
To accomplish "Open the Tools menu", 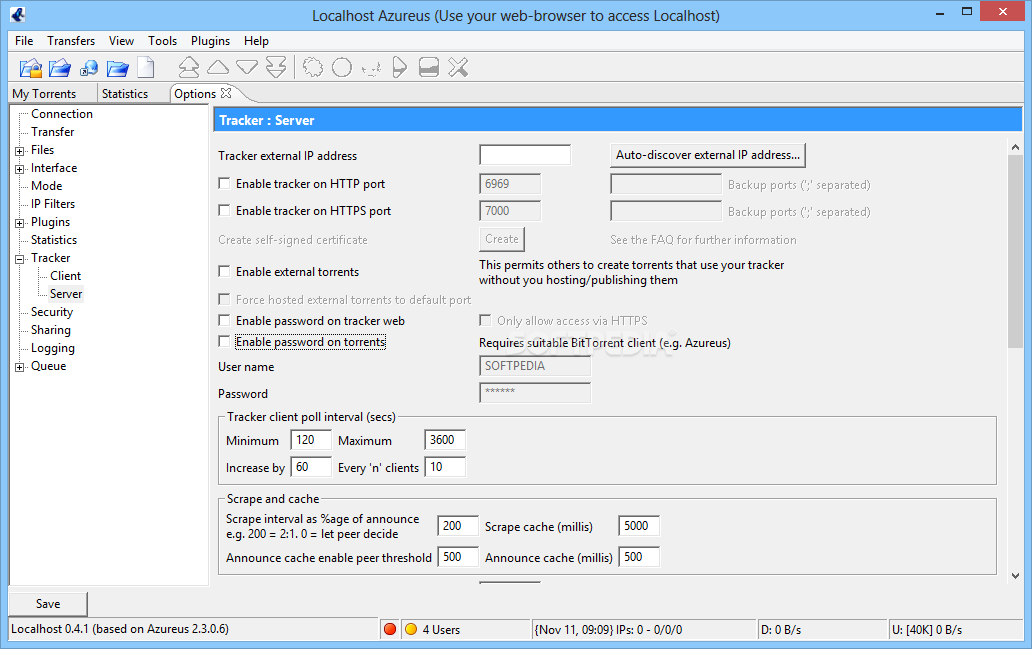I will (x=163, y=41).
